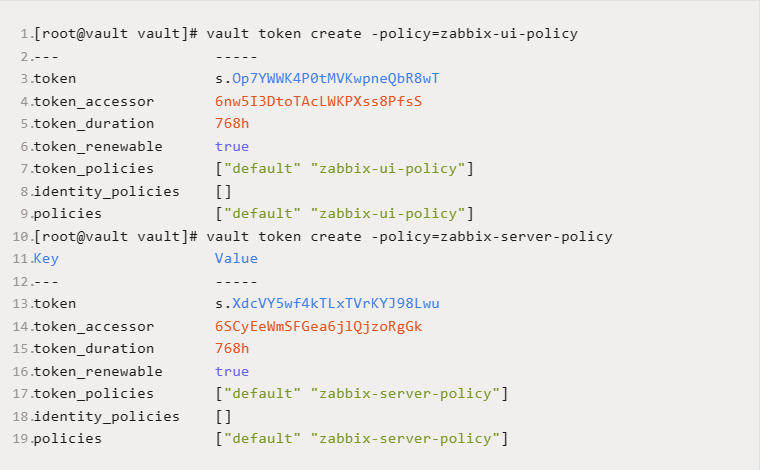Click the token_policies label on line 17
The height and width of the screenshot is (470, 760).
pyautogui.click(x=94, y=393)
